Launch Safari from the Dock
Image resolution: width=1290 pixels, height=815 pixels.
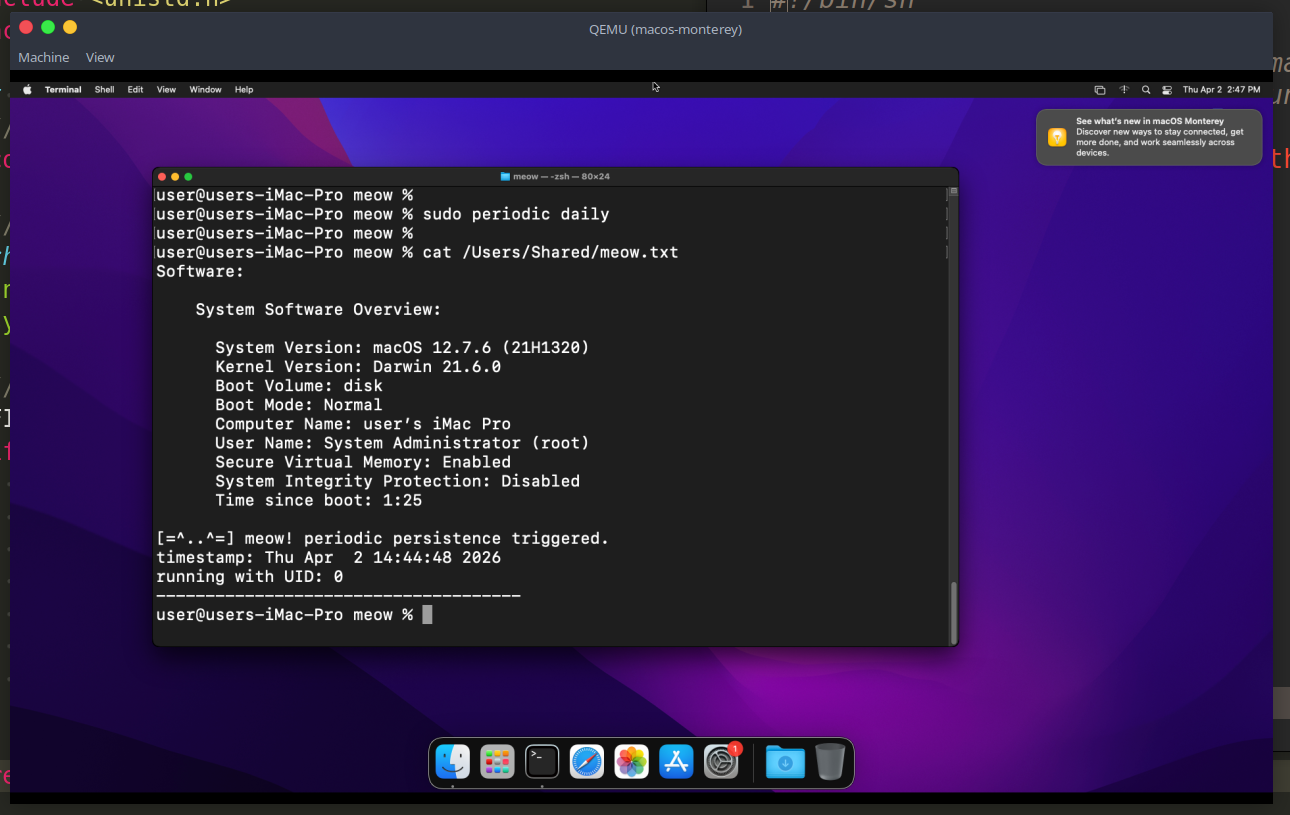pyautogui.click(x=587, y=761)
